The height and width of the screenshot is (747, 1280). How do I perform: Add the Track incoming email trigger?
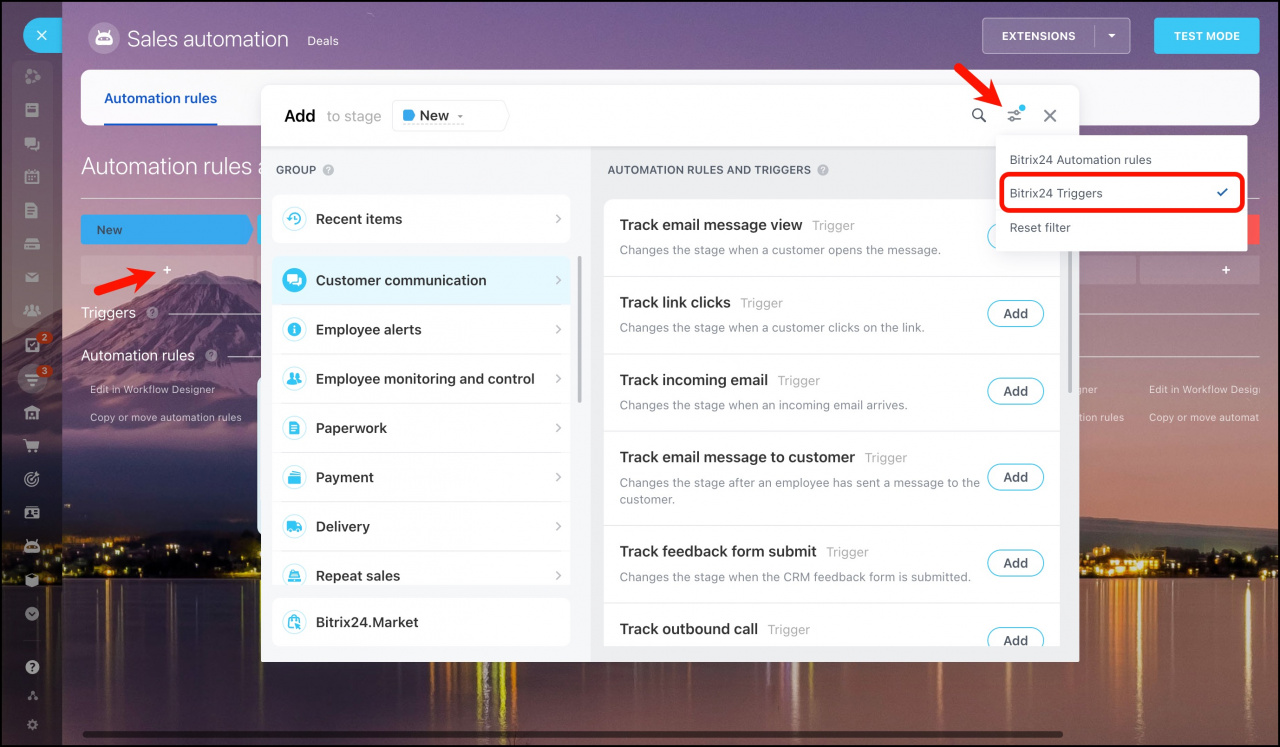(1015, 392)
